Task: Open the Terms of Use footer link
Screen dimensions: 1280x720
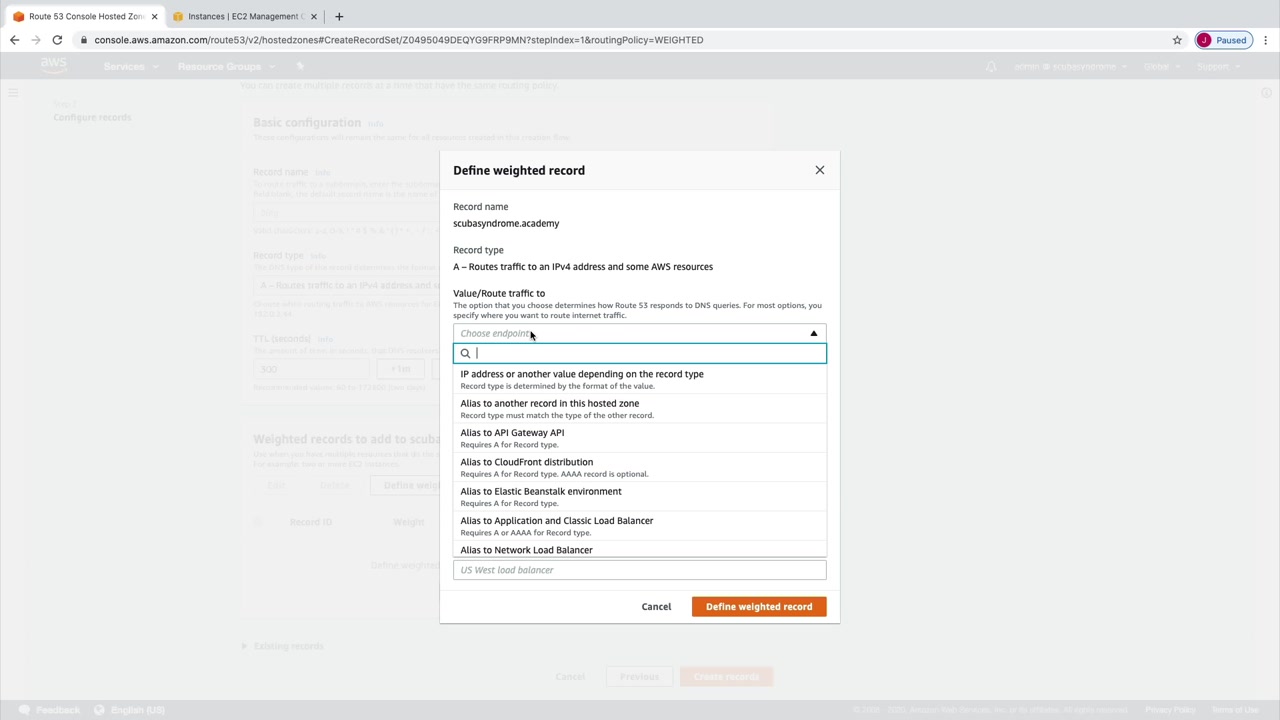Action: [x=1235, y=710]
